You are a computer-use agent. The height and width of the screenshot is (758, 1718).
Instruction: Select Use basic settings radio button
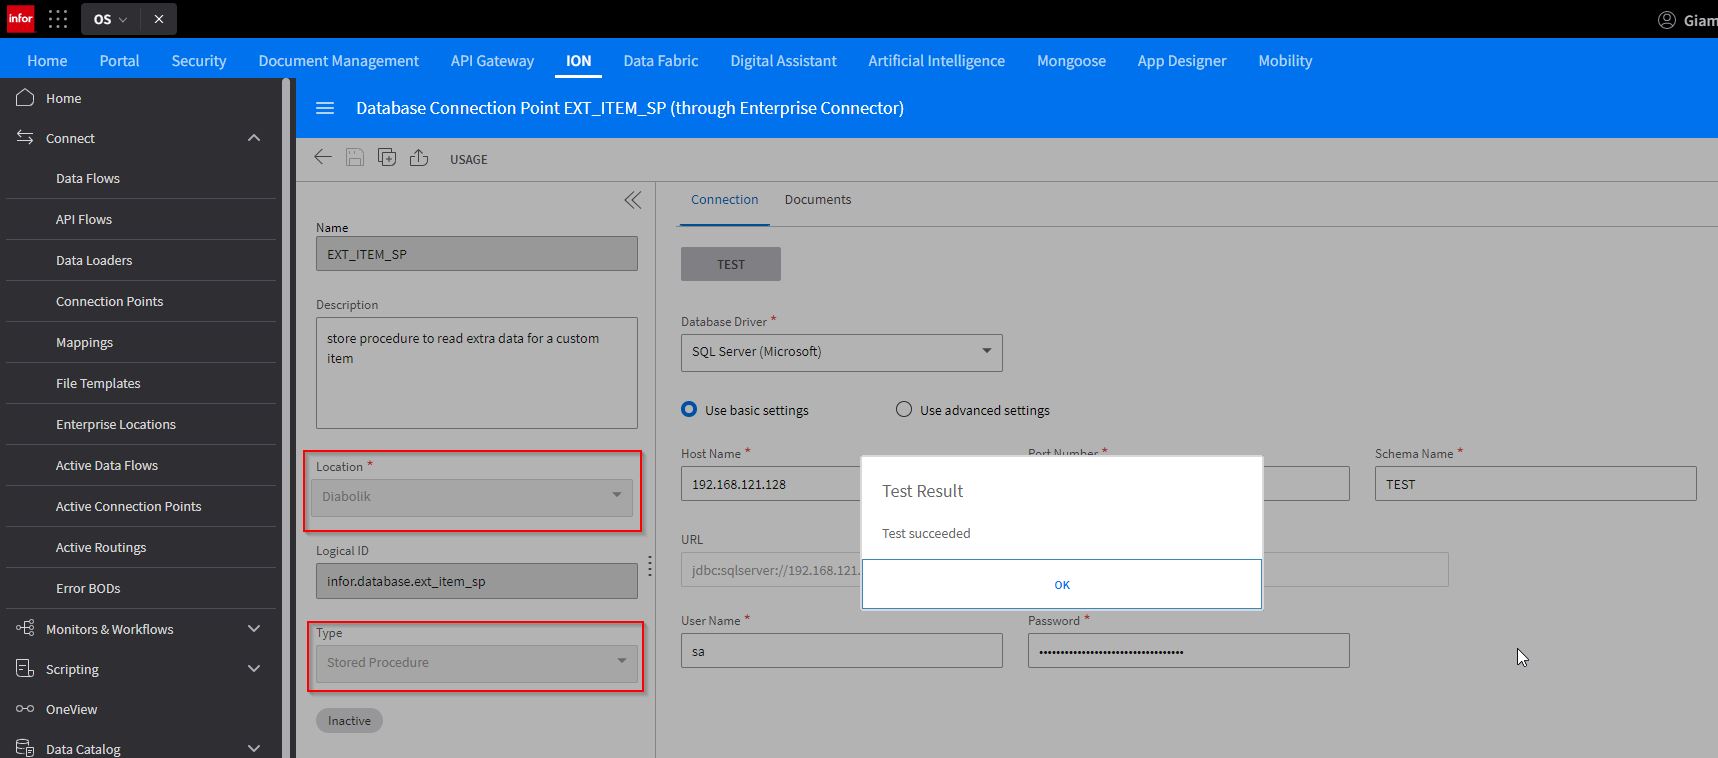tap(689, 409)
